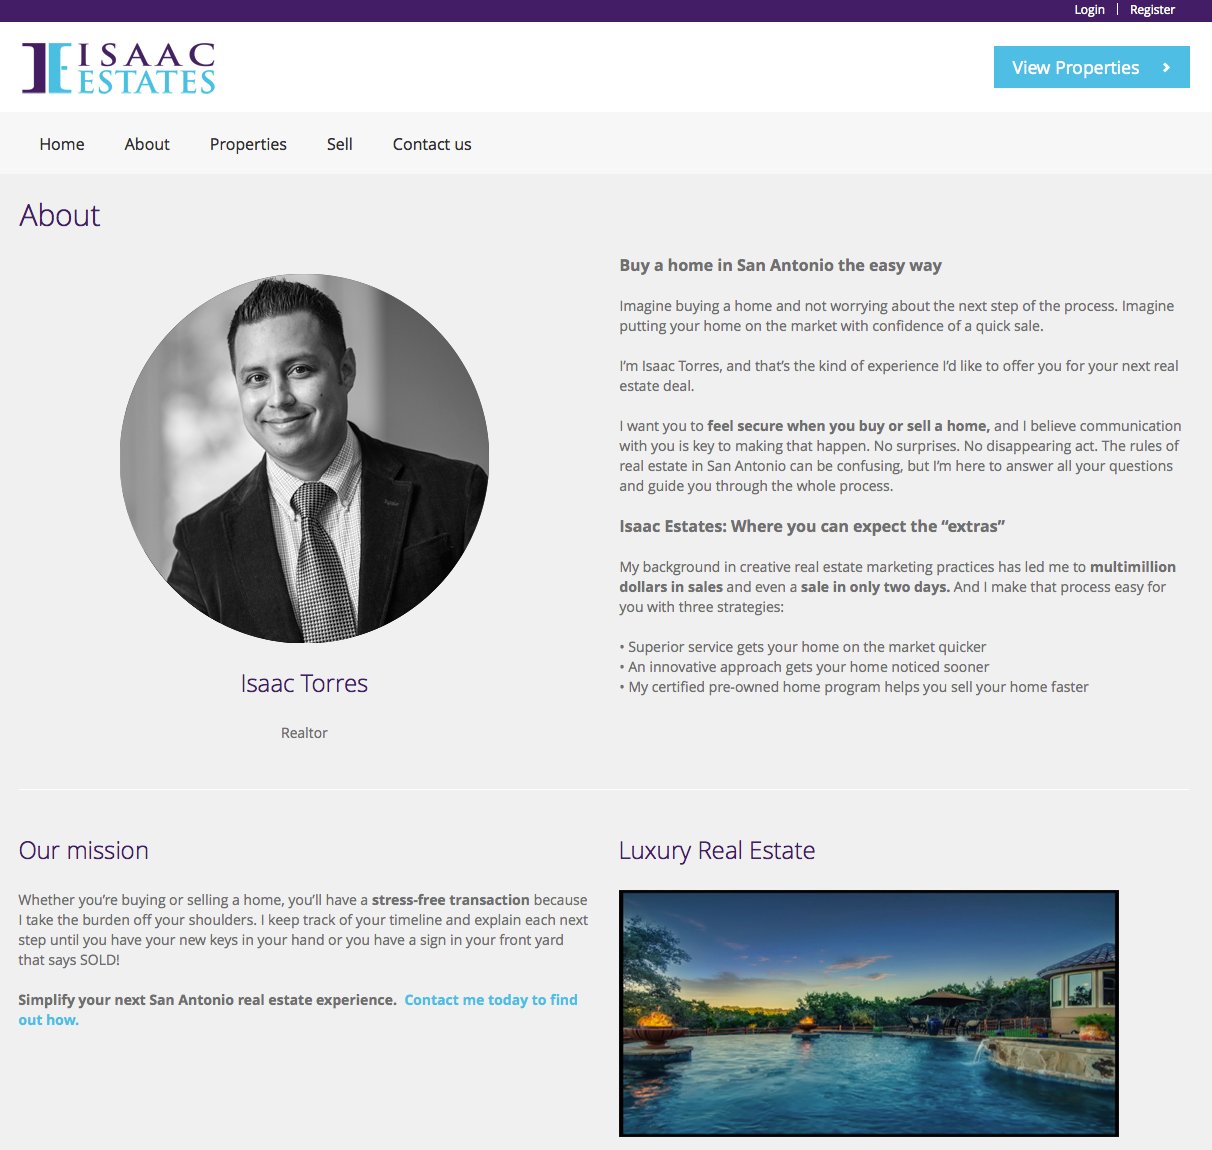Click the chevron arrow on View Properties

click(x=1166, y=67)
